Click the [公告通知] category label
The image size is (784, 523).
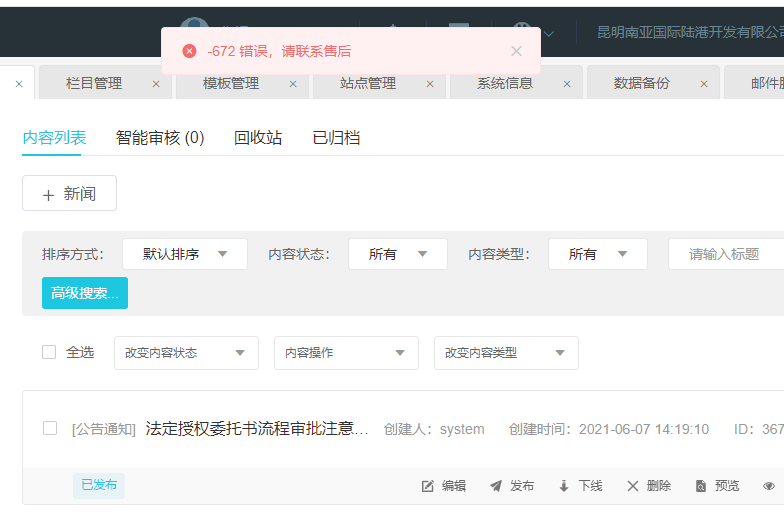(104, 430)
